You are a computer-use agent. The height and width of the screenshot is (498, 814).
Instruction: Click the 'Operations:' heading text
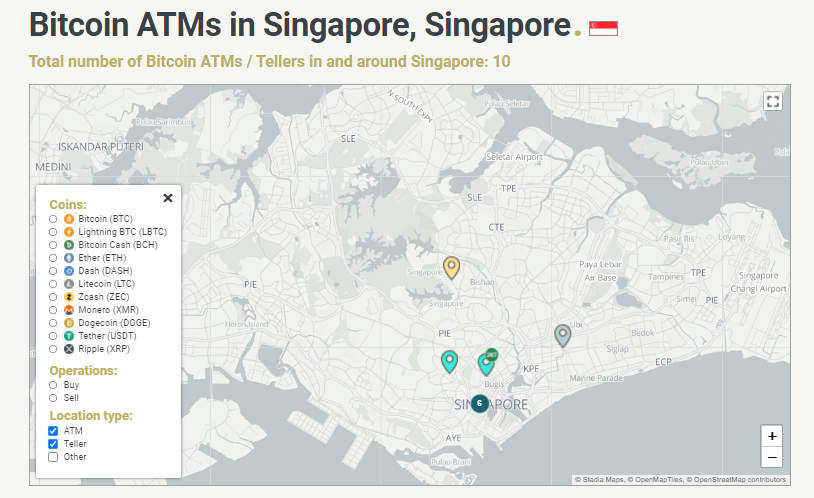click(x=84, y=371)
